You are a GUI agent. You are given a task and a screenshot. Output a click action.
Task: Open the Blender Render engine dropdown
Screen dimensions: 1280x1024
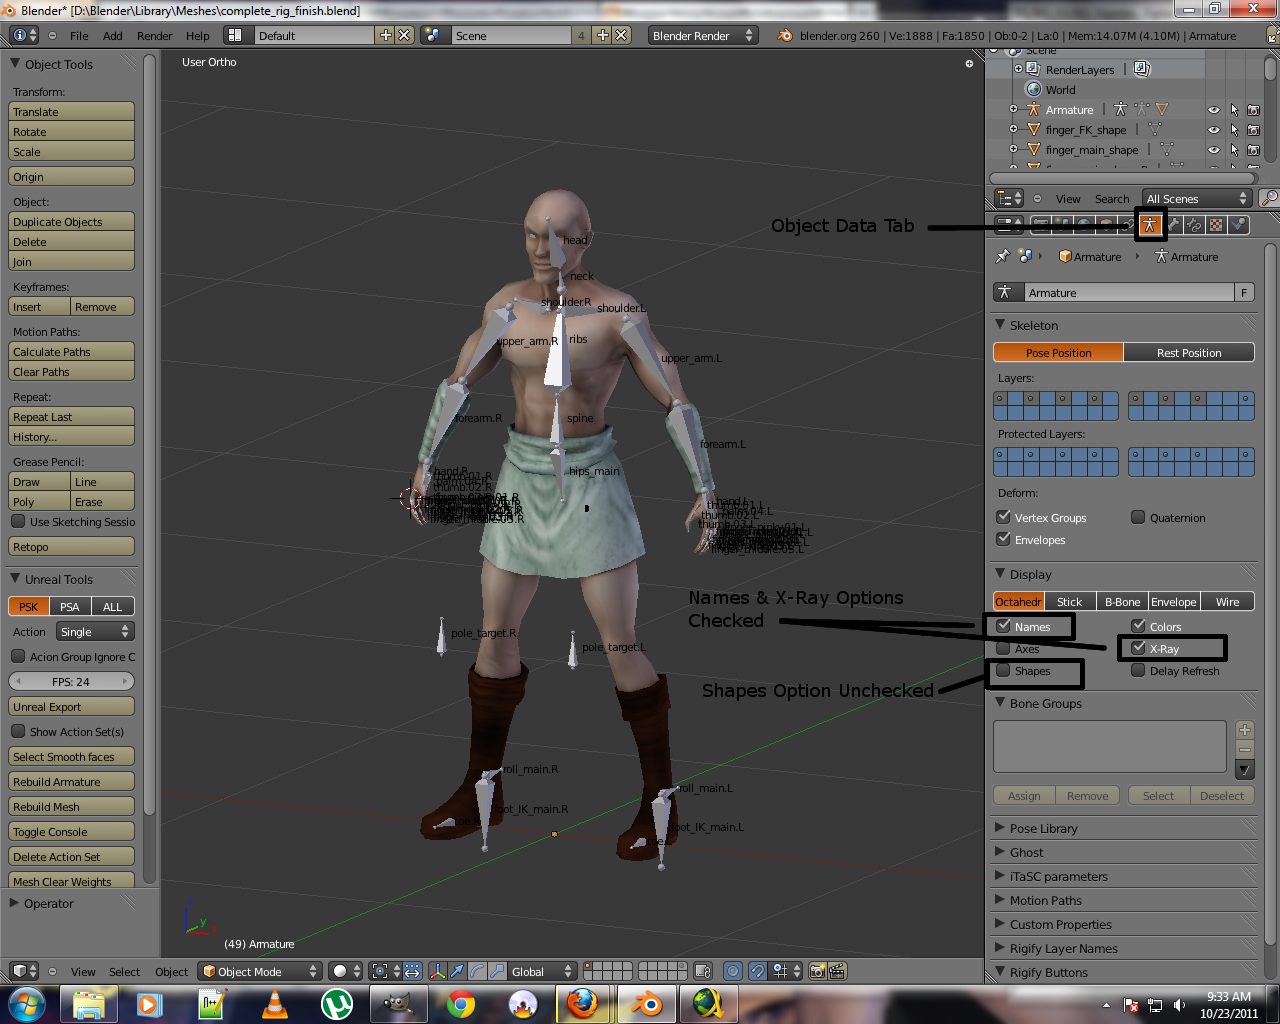coord(703,35)
